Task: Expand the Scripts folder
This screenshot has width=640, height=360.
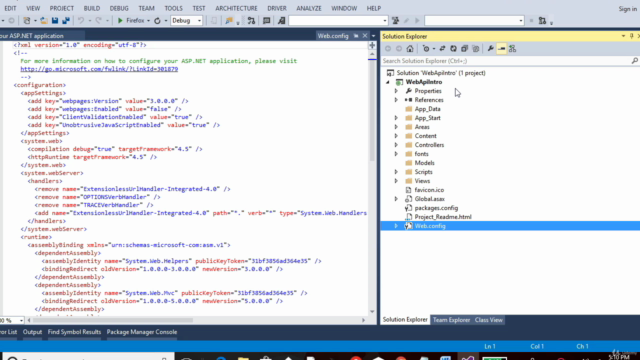Action: click(x=396, y=172)
